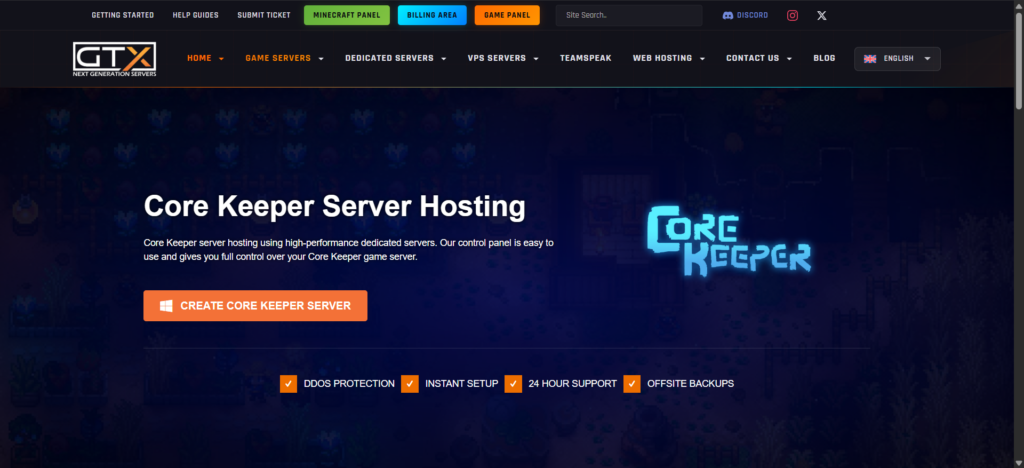Image resolution: width=1024 pixels, height=468 pixels.
Task: Go to the Teamspeak page
Action: pyautogui.click(x=586, y=58)
